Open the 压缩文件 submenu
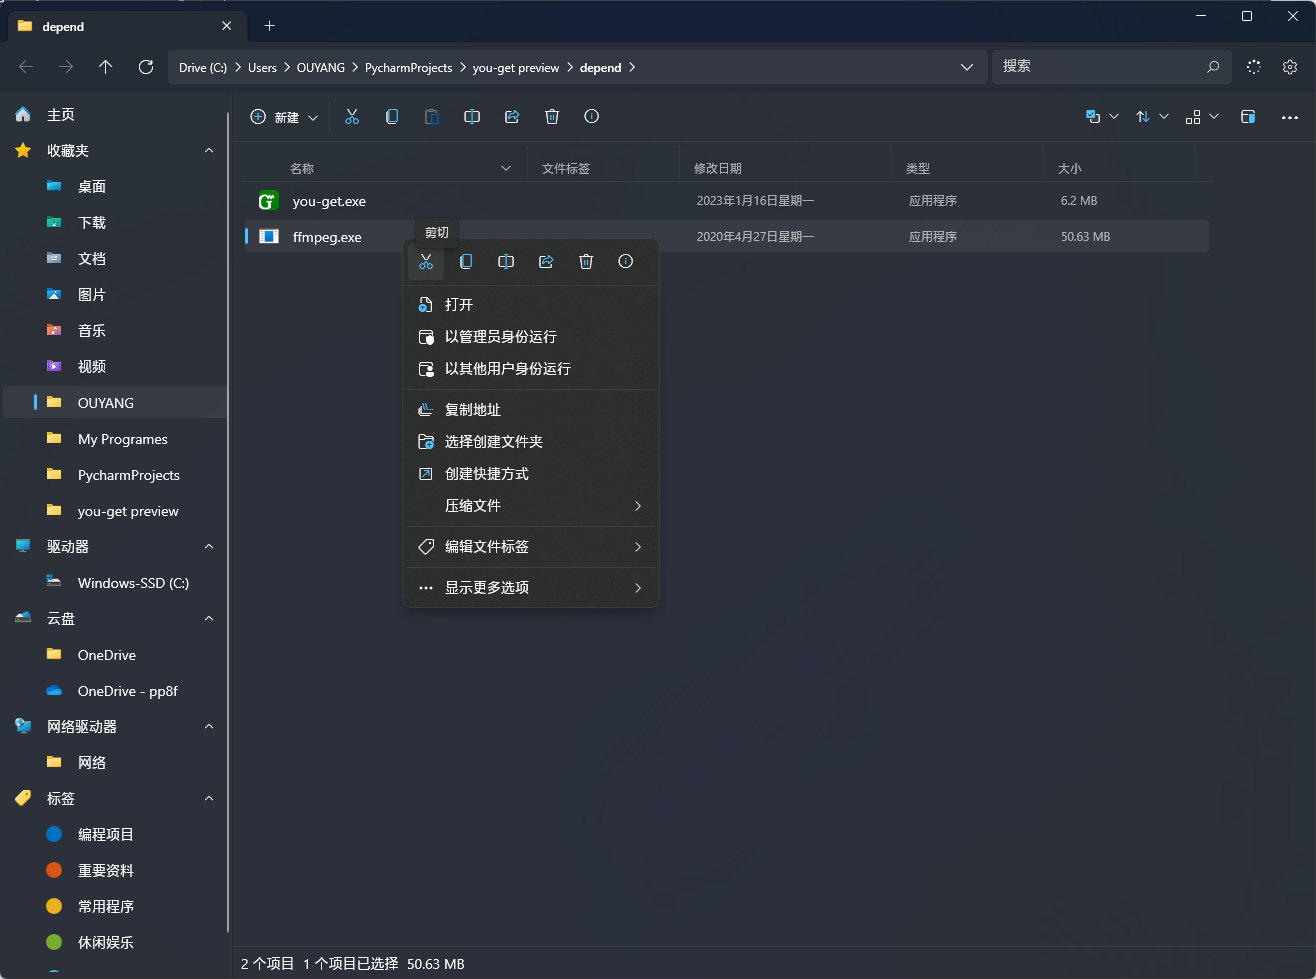The width and height of the screenshot is (1316, 979). 531,506
